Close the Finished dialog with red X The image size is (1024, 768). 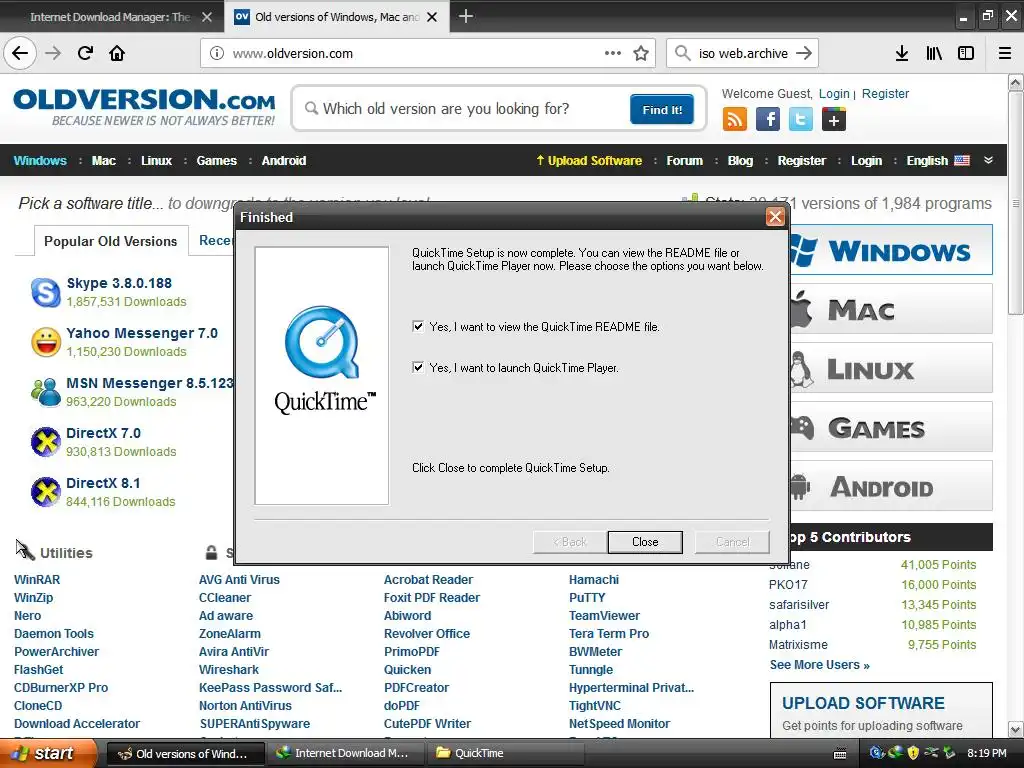point(775,217)
